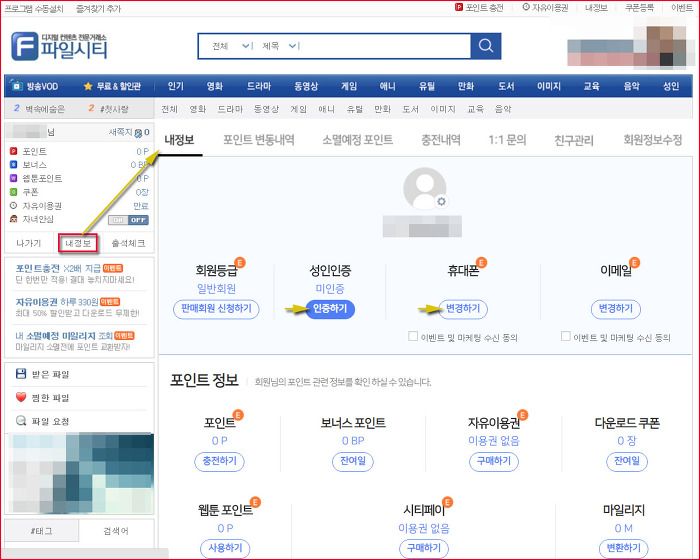
Task: Click the clock icon by 자유이용권 at top
Action: tap(526, 7)
